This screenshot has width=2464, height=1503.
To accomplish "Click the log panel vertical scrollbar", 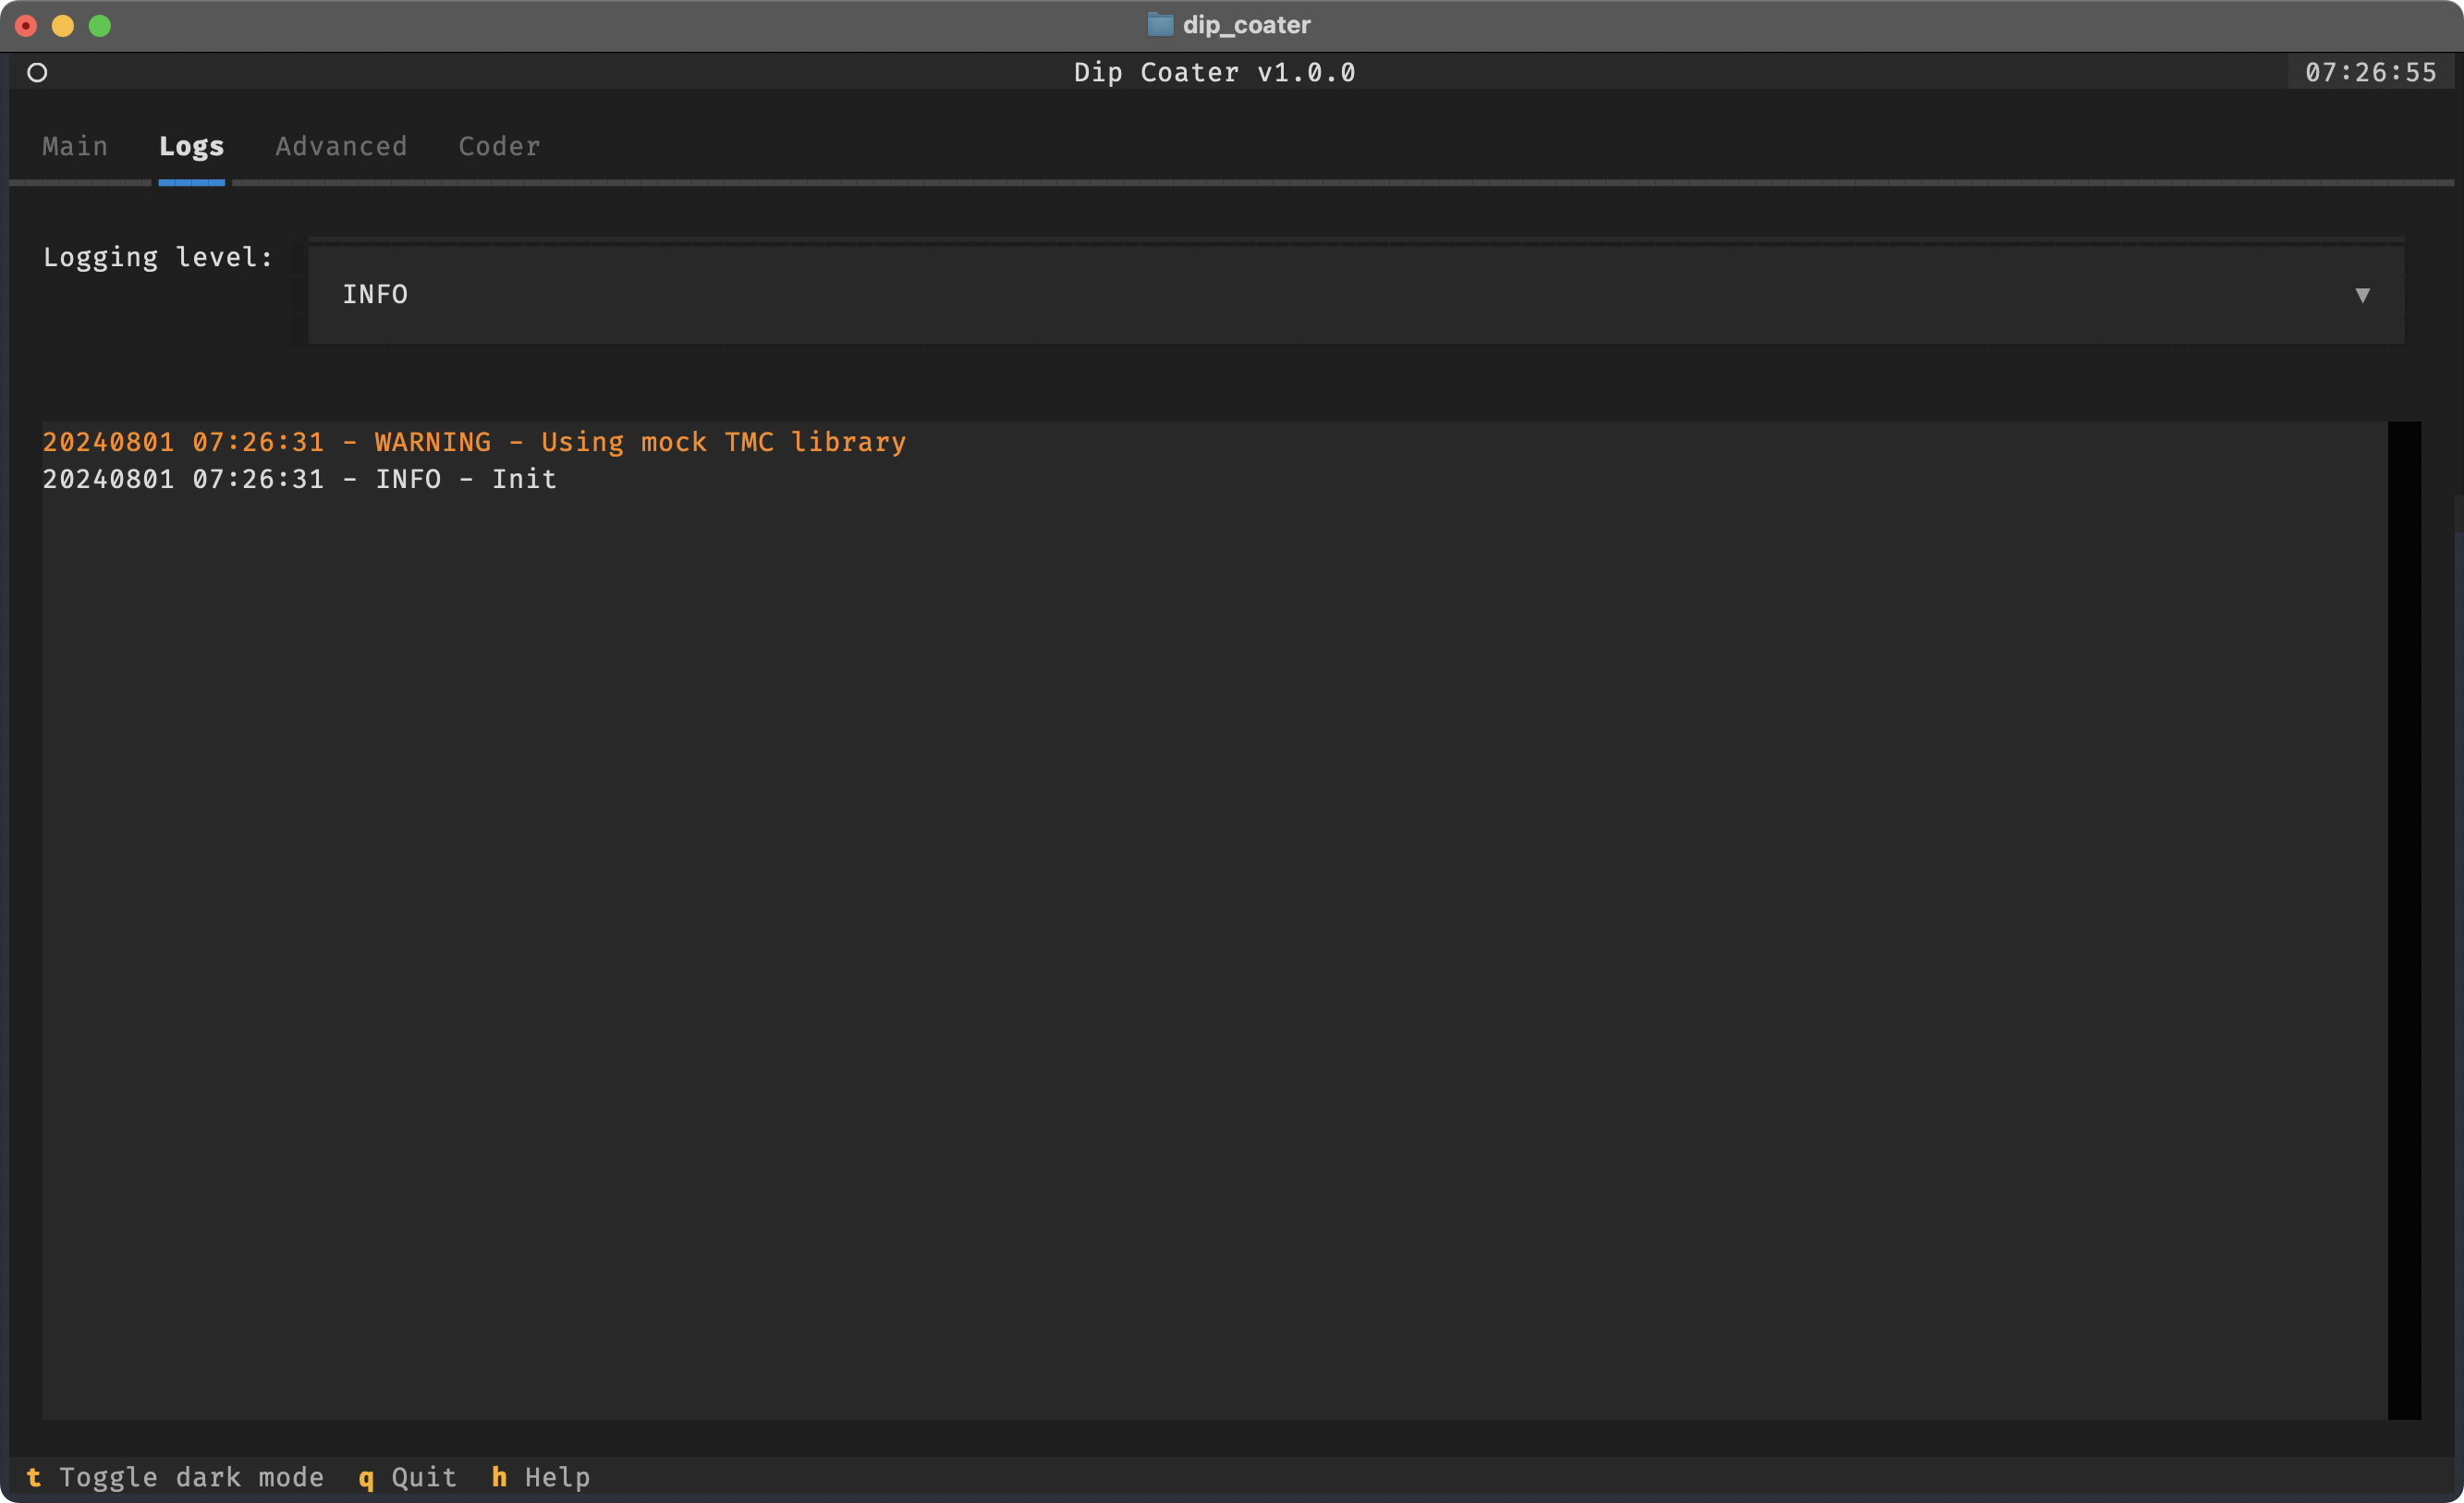I will click(x=2404, y=919).
